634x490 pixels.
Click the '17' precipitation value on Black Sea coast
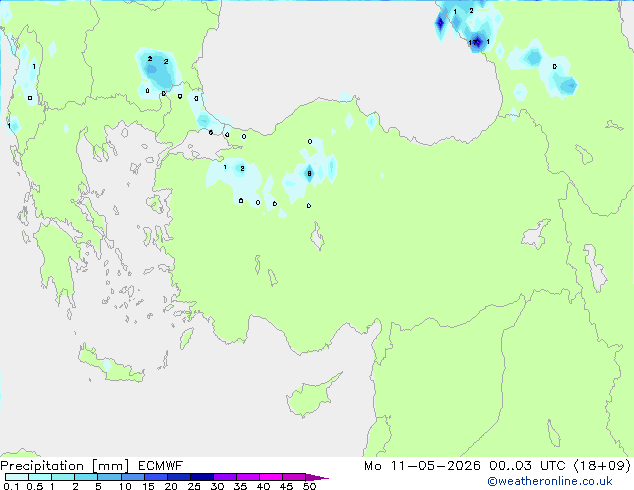473,42
